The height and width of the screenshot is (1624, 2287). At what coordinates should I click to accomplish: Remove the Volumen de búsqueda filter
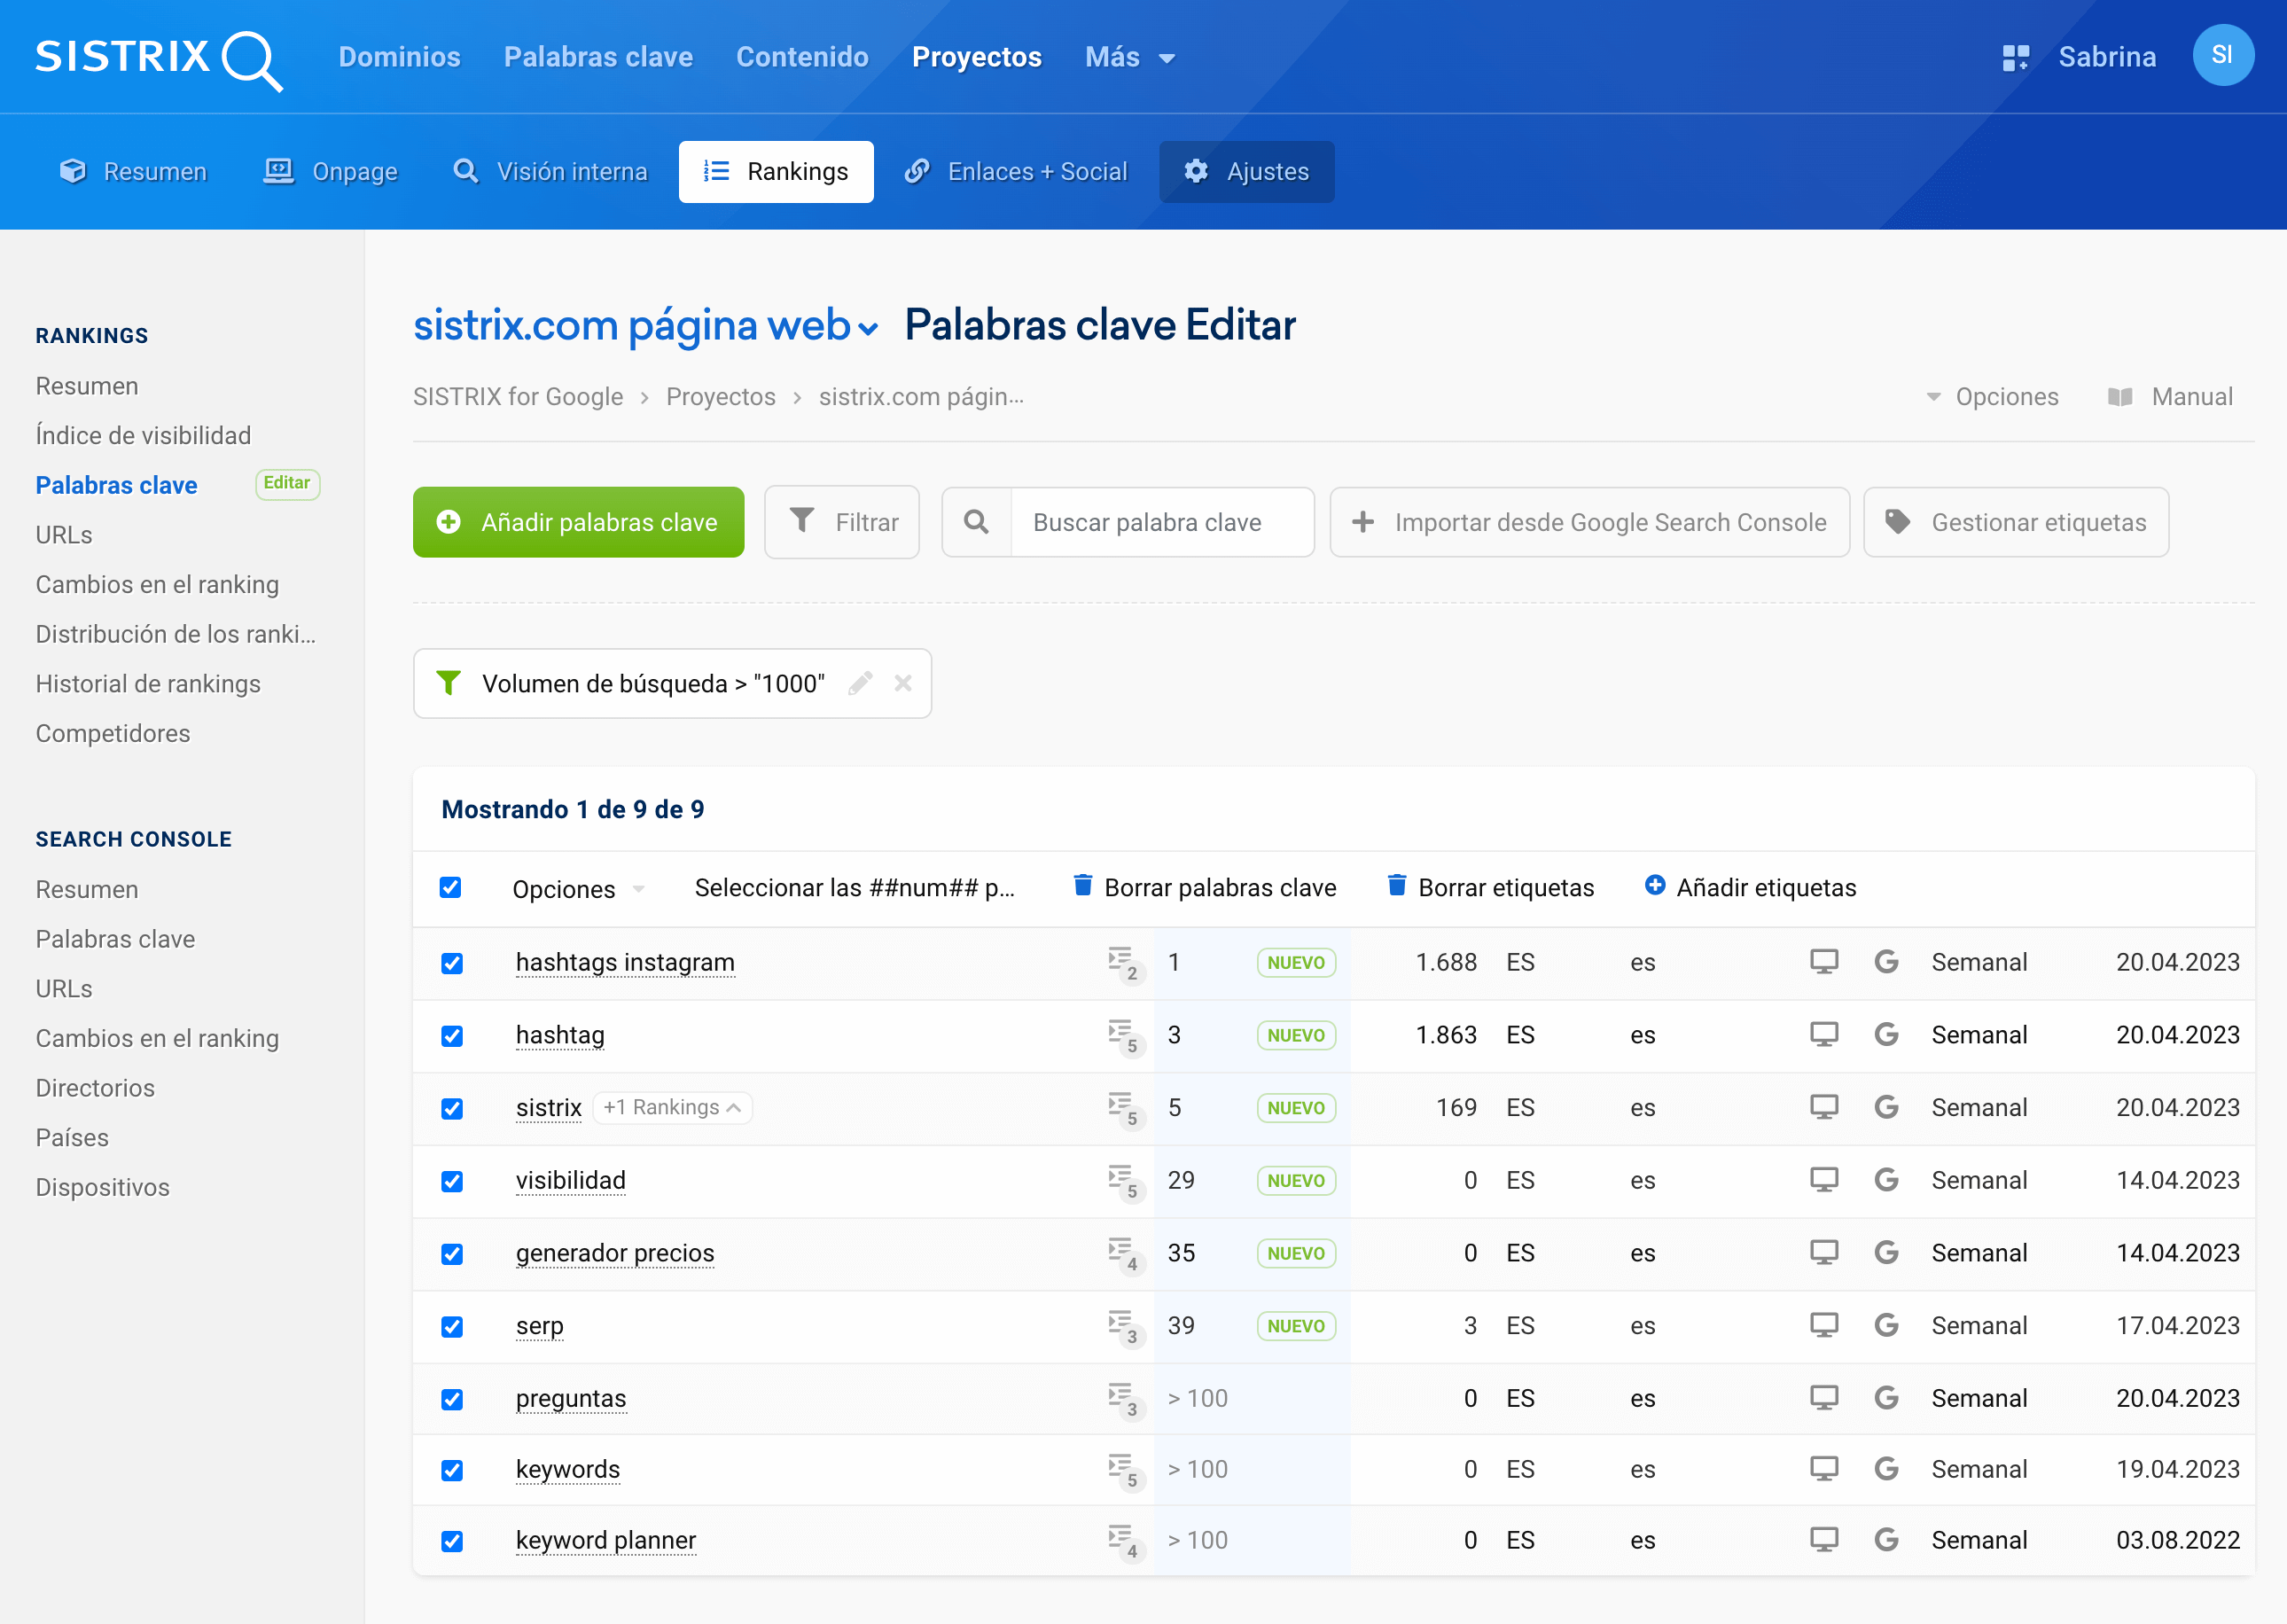pyautogui.click(x=903, y=684)
